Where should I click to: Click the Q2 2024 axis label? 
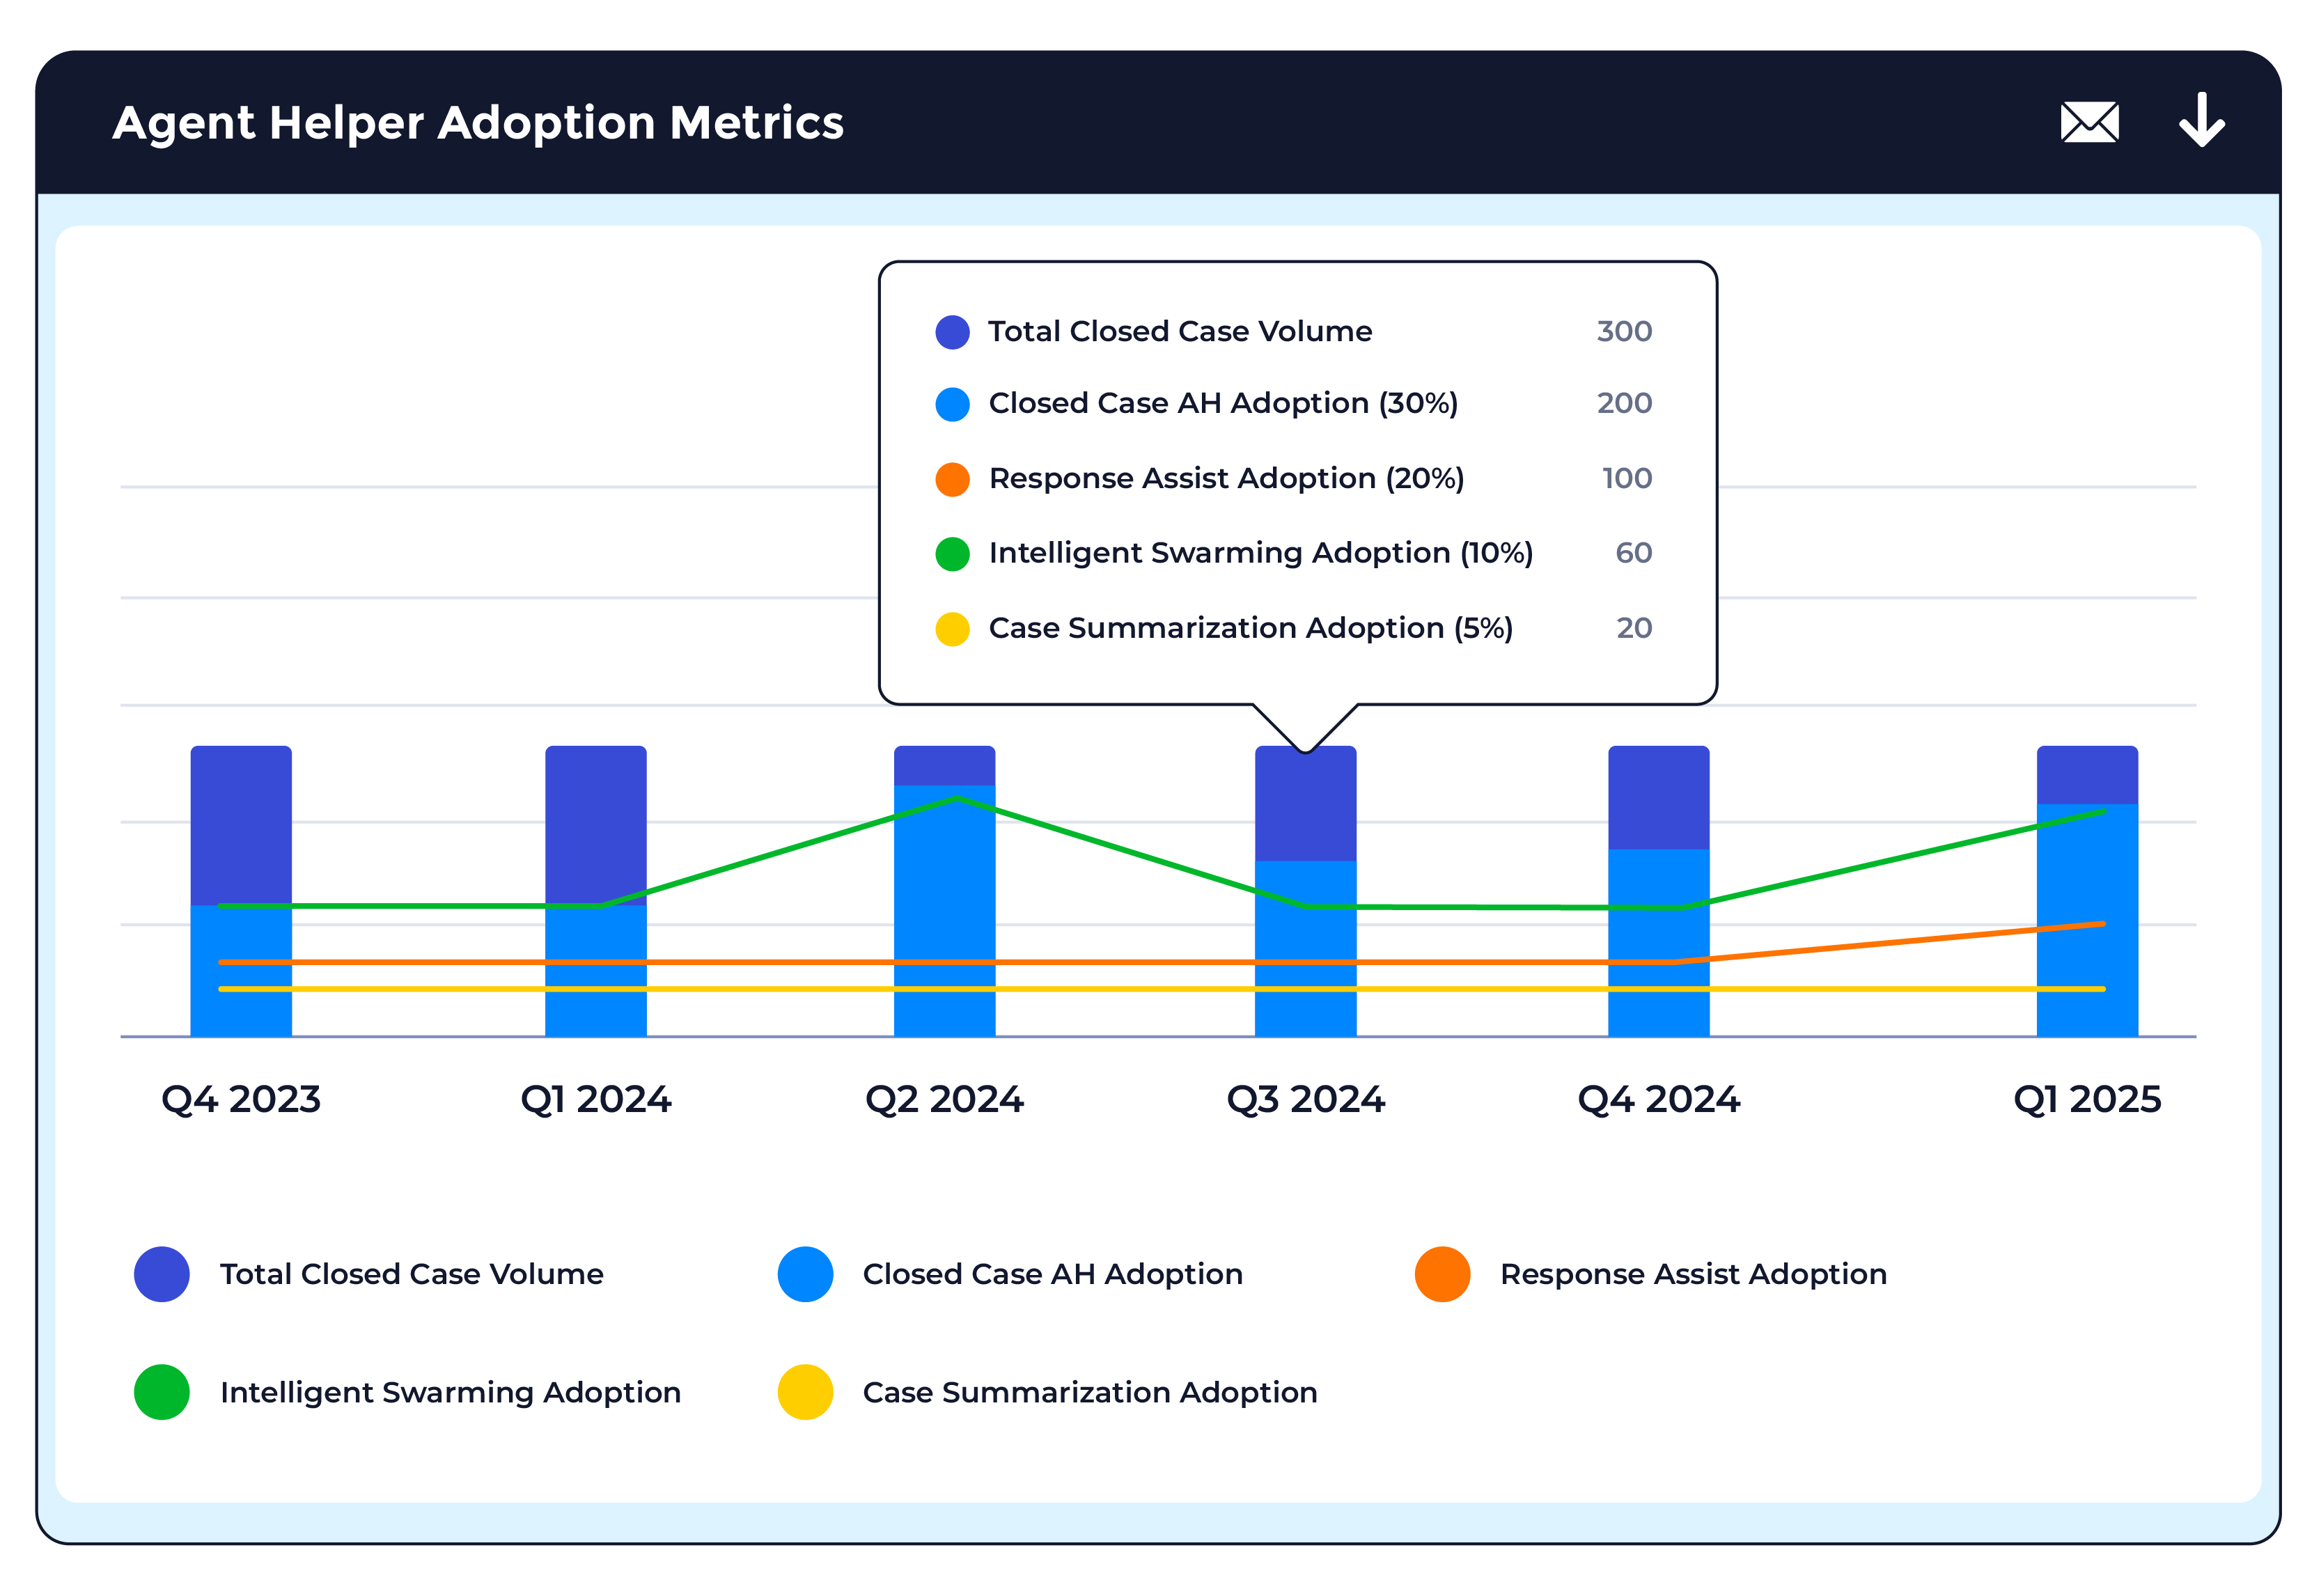click(944, 1099)
